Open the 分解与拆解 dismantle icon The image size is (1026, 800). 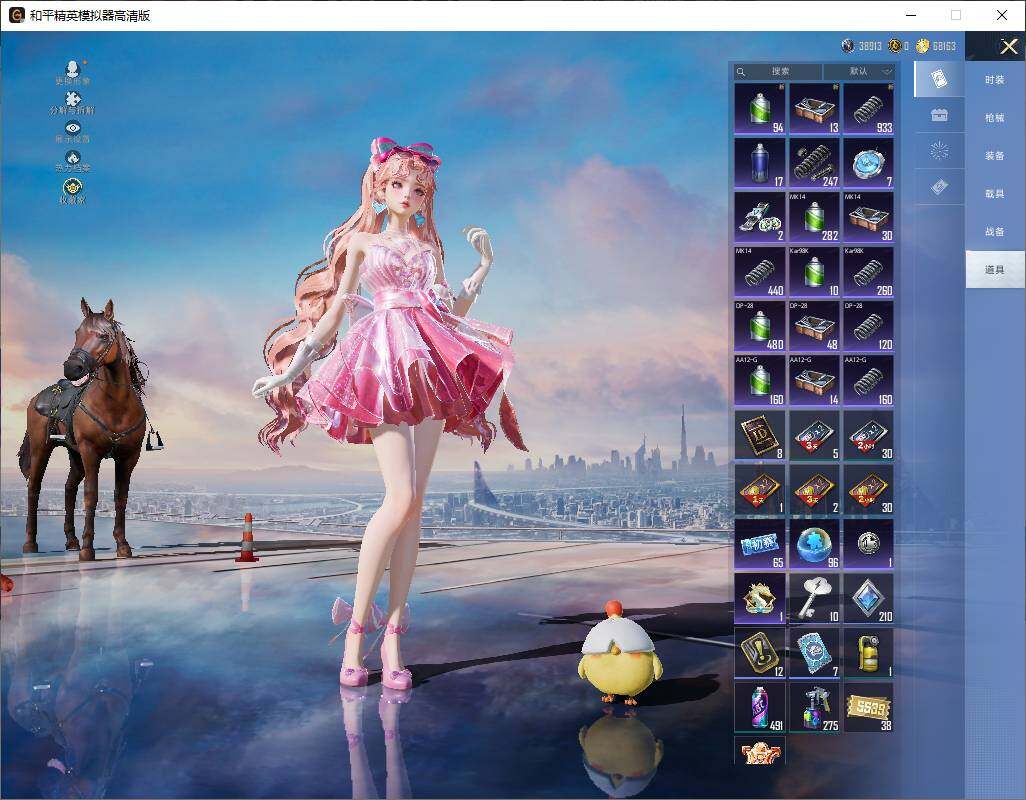pyautogui.click(x=73, y=102)
